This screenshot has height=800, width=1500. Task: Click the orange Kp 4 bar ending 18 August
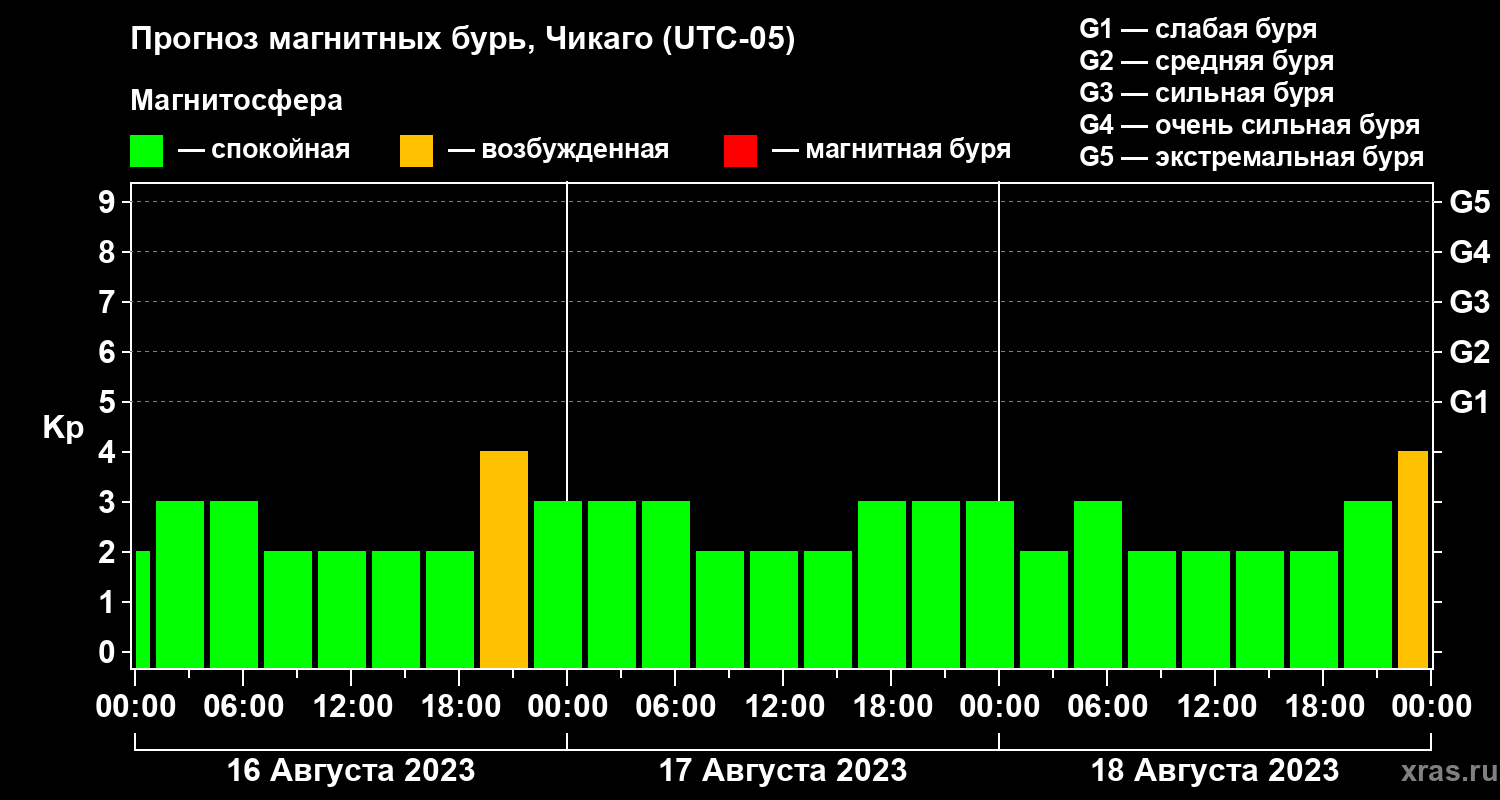pyautogui.click(x=1413, y=560)
